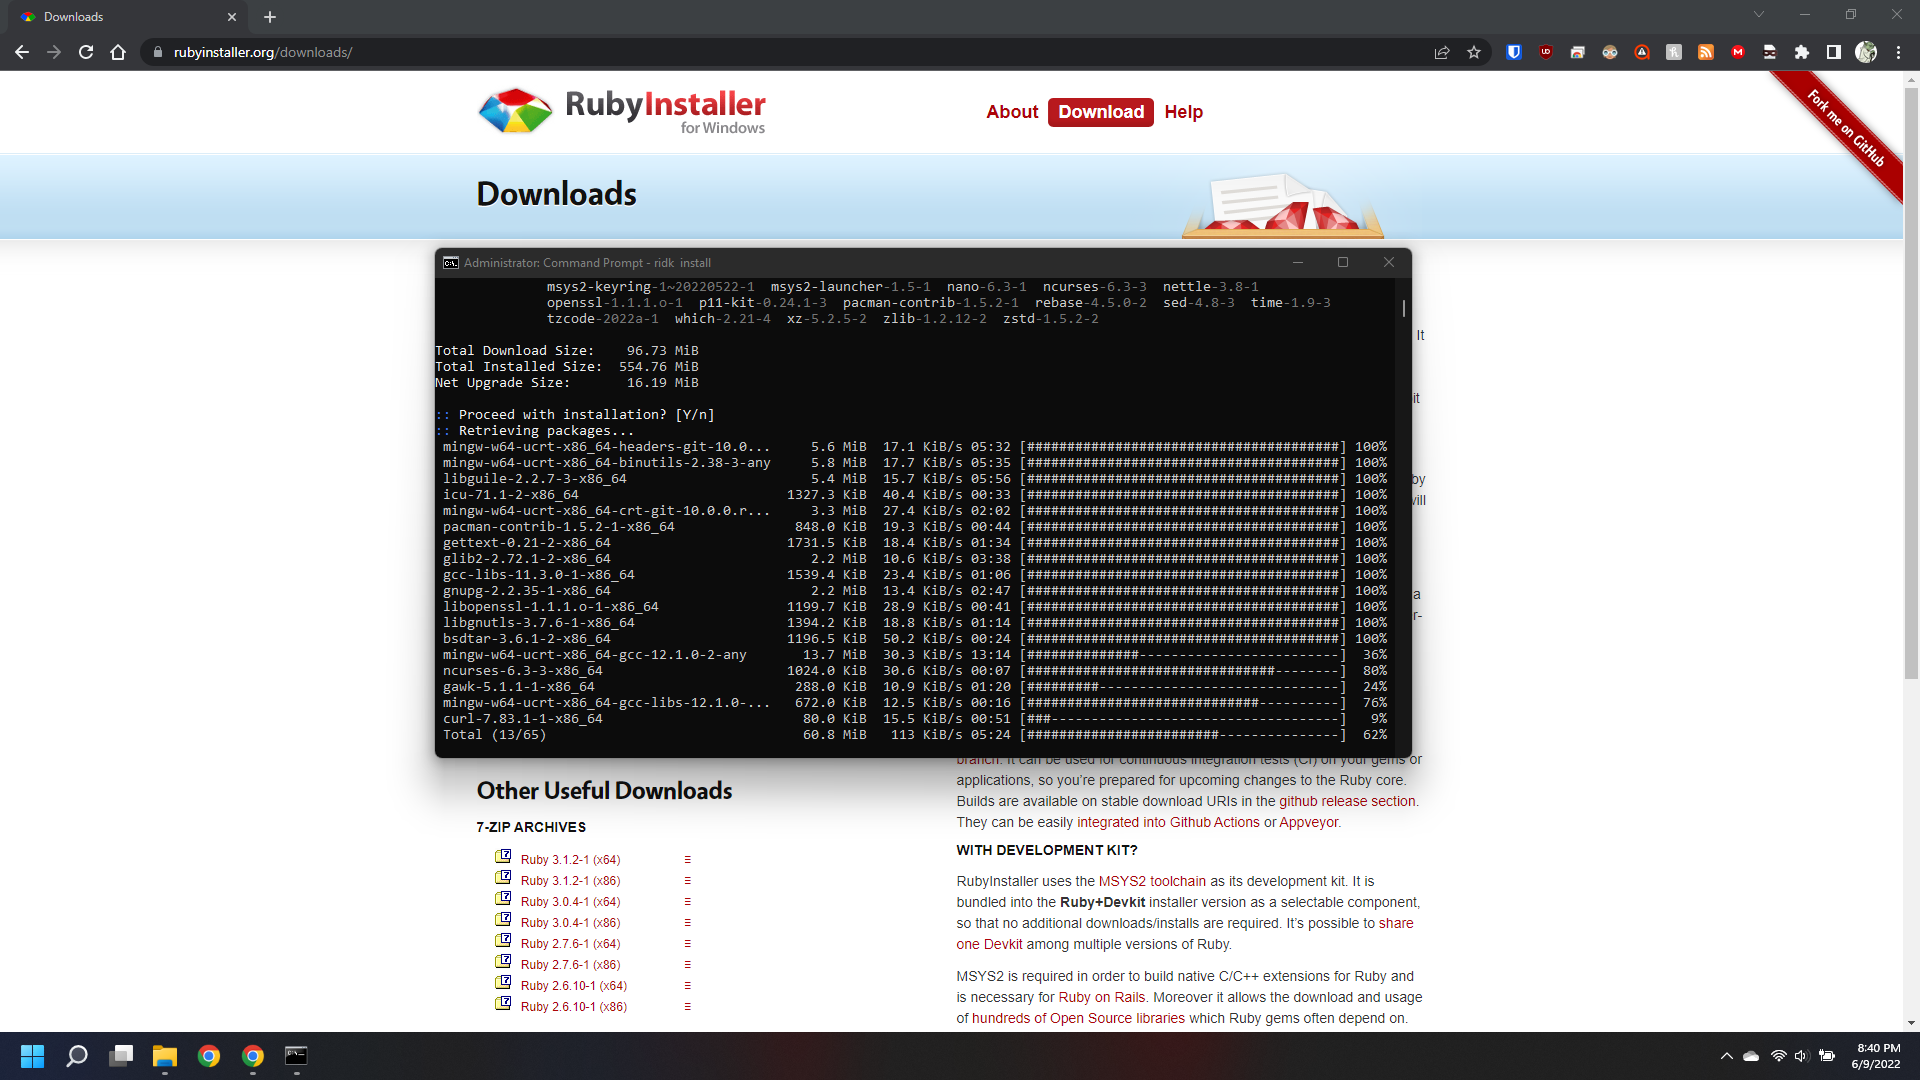The image size is (1920, 1080).
Task: Open a new browser tab
Action: [x=270, y=17]
